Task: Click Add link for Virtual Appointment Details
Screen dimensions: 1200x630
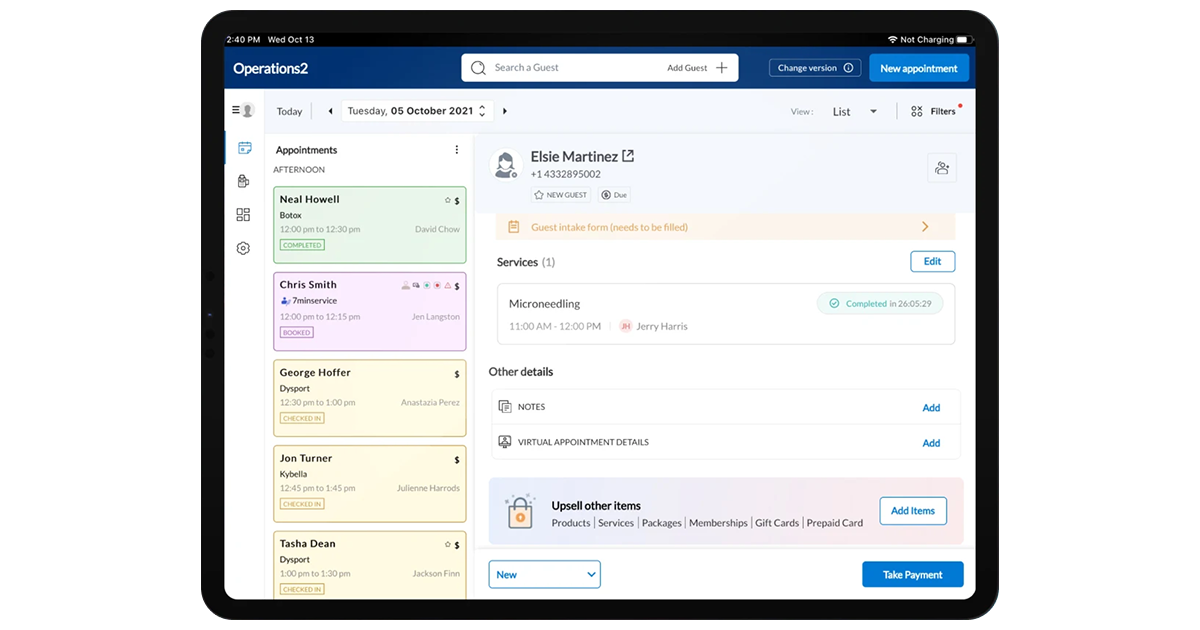Action: pyautogui.click(x=931, y=442)
